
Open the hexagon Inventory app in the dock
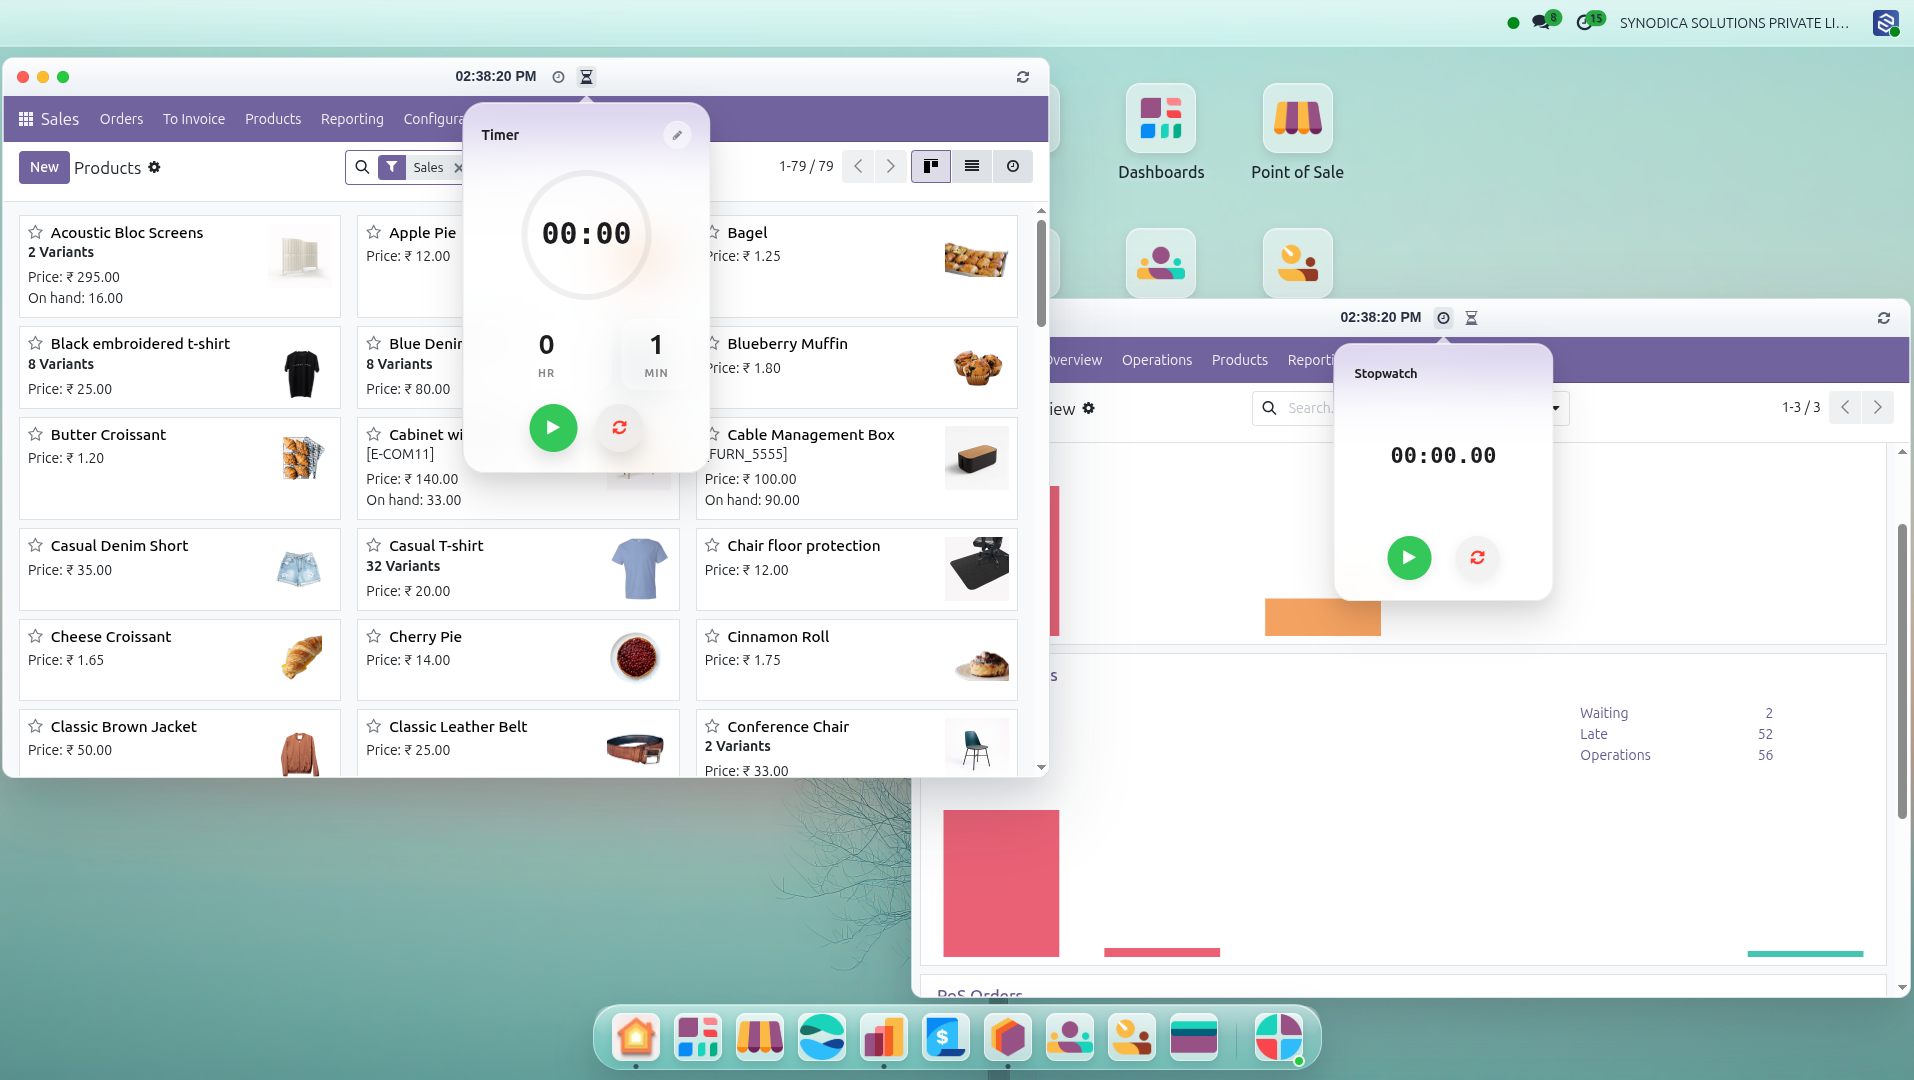[1008, 1037]
